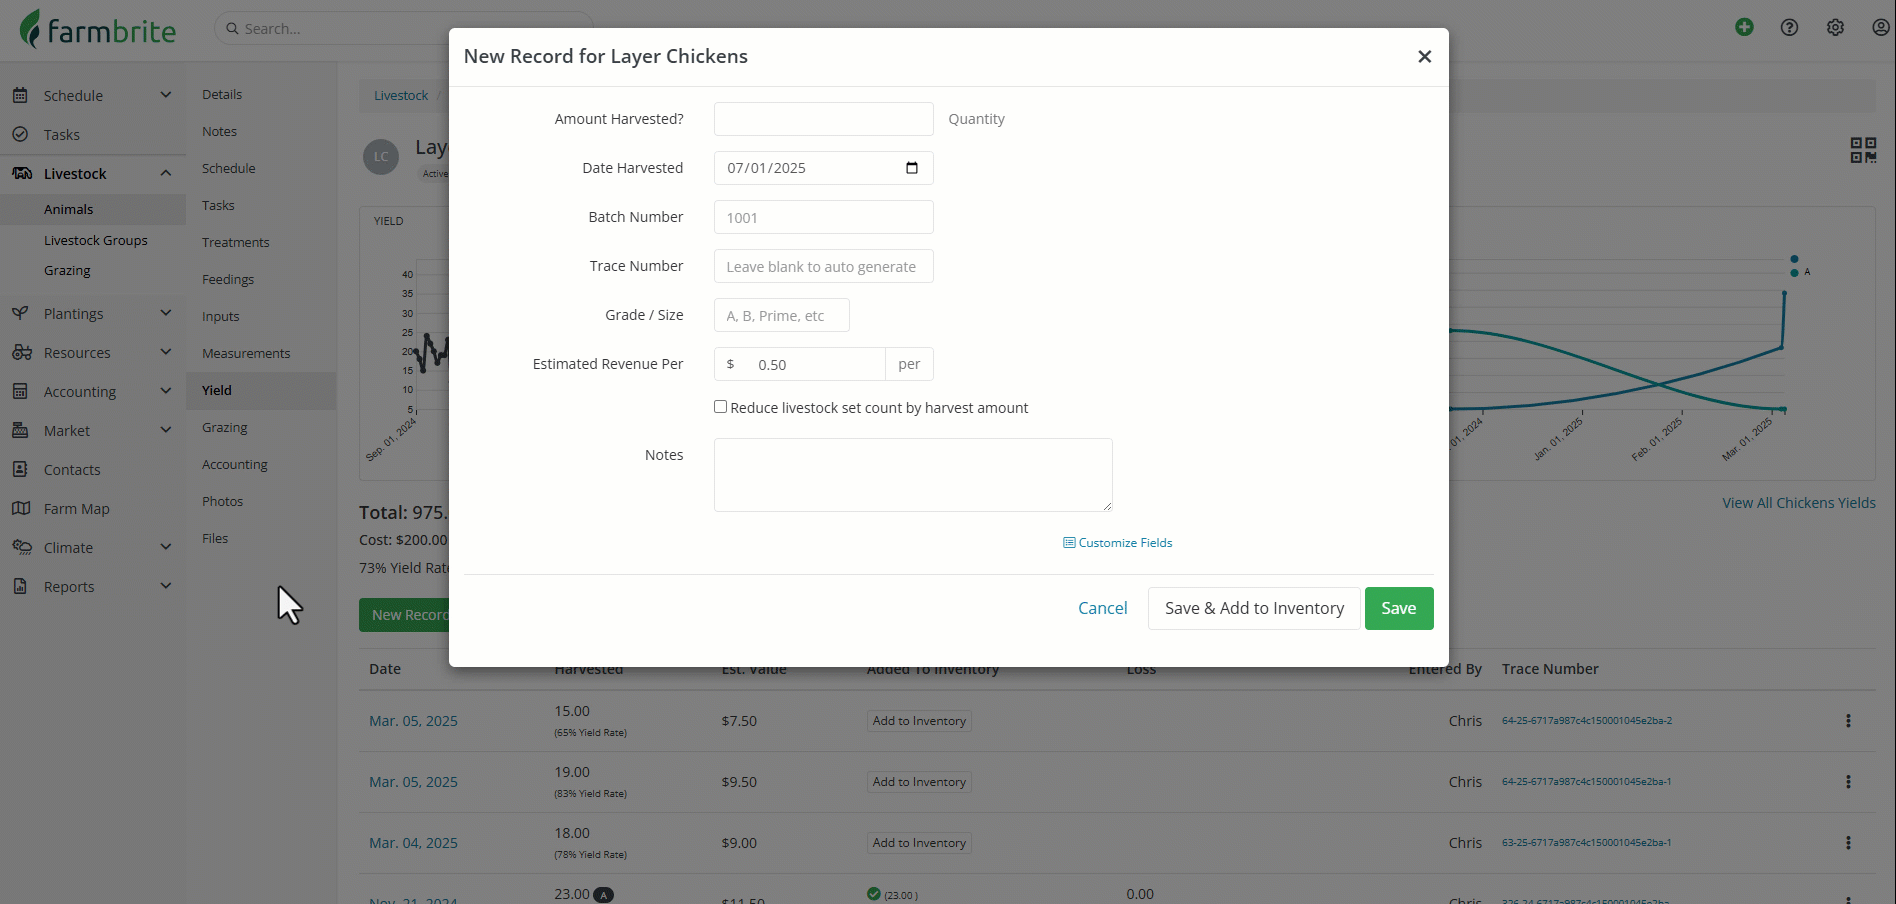Click the Customize Fields link
Viewport: 1896px width, 904px height.
tap(1118, 543)
